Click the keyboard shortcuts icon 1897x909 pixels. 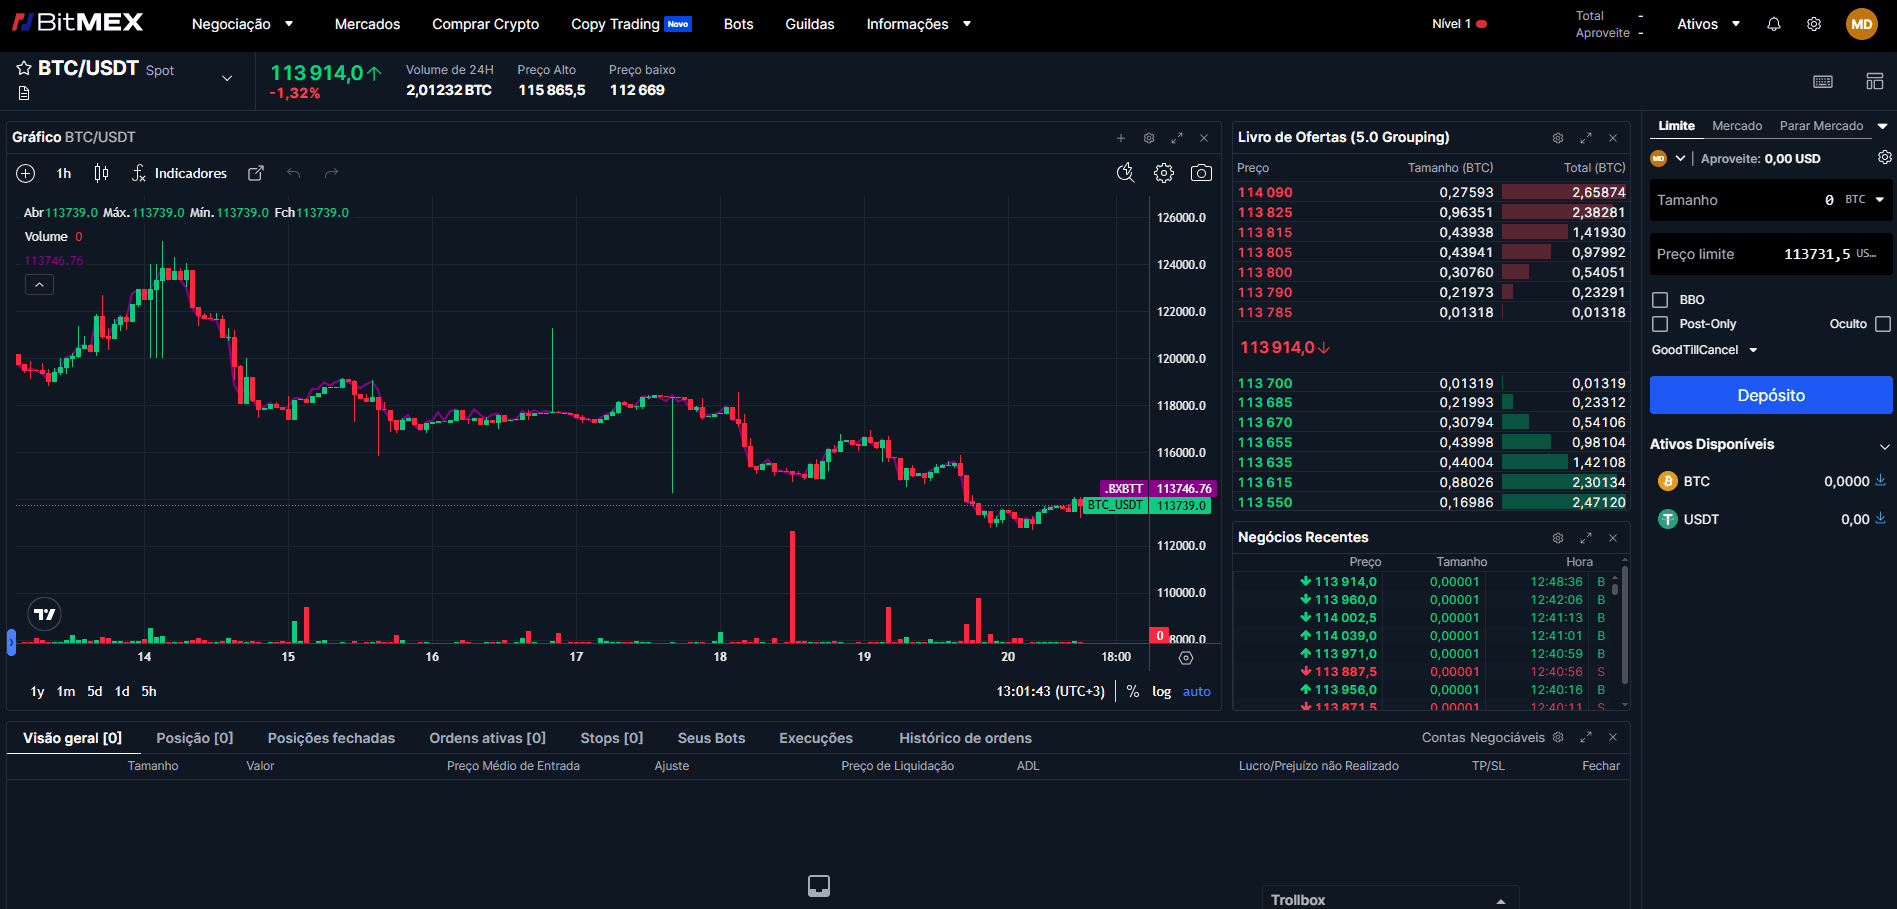click(x=1823, y=81)
